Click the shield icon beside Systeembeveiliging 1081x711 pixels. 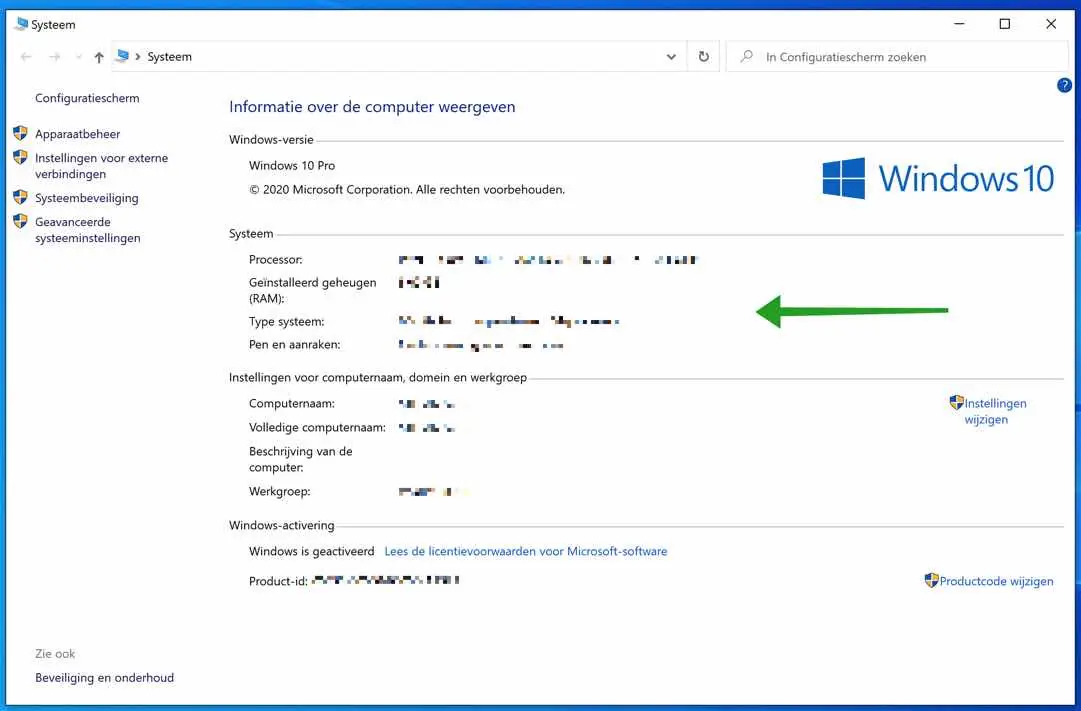21,197
